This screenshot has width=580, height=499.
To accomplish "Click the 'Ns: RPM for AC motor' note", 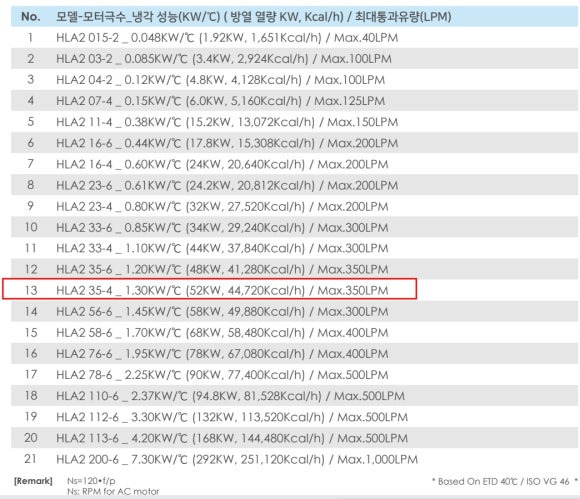I will (x=113, y=492).
